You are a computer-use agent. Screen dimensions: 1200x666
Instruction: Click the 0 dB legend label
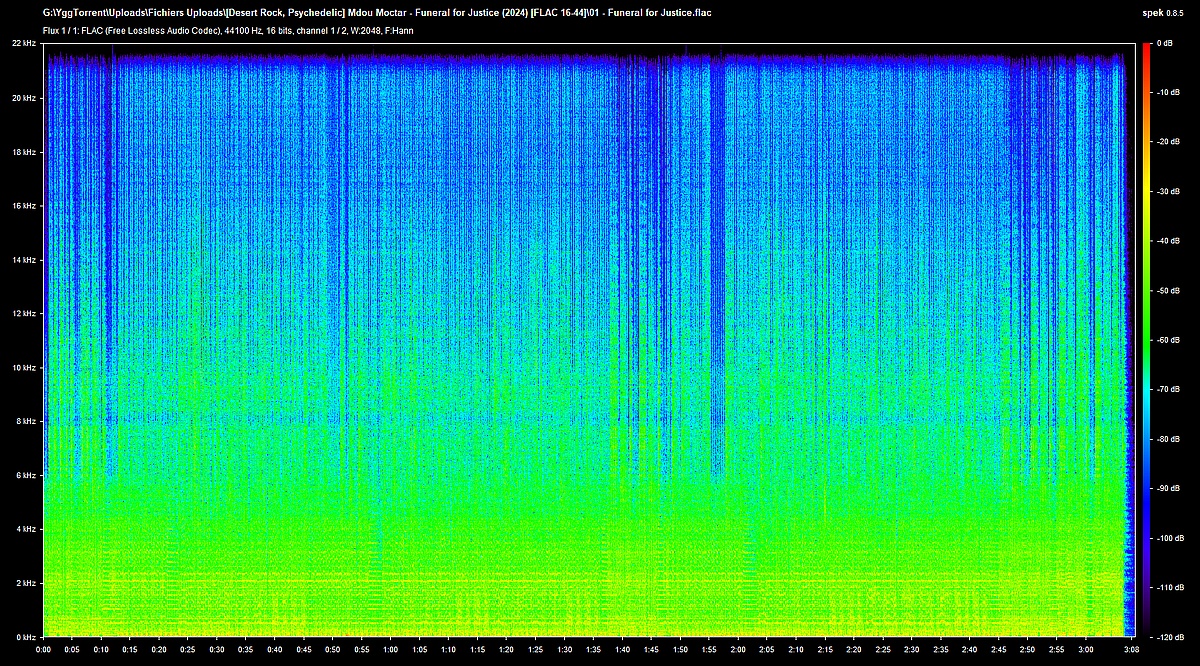pyautogui.click(x=1164, y=44)
